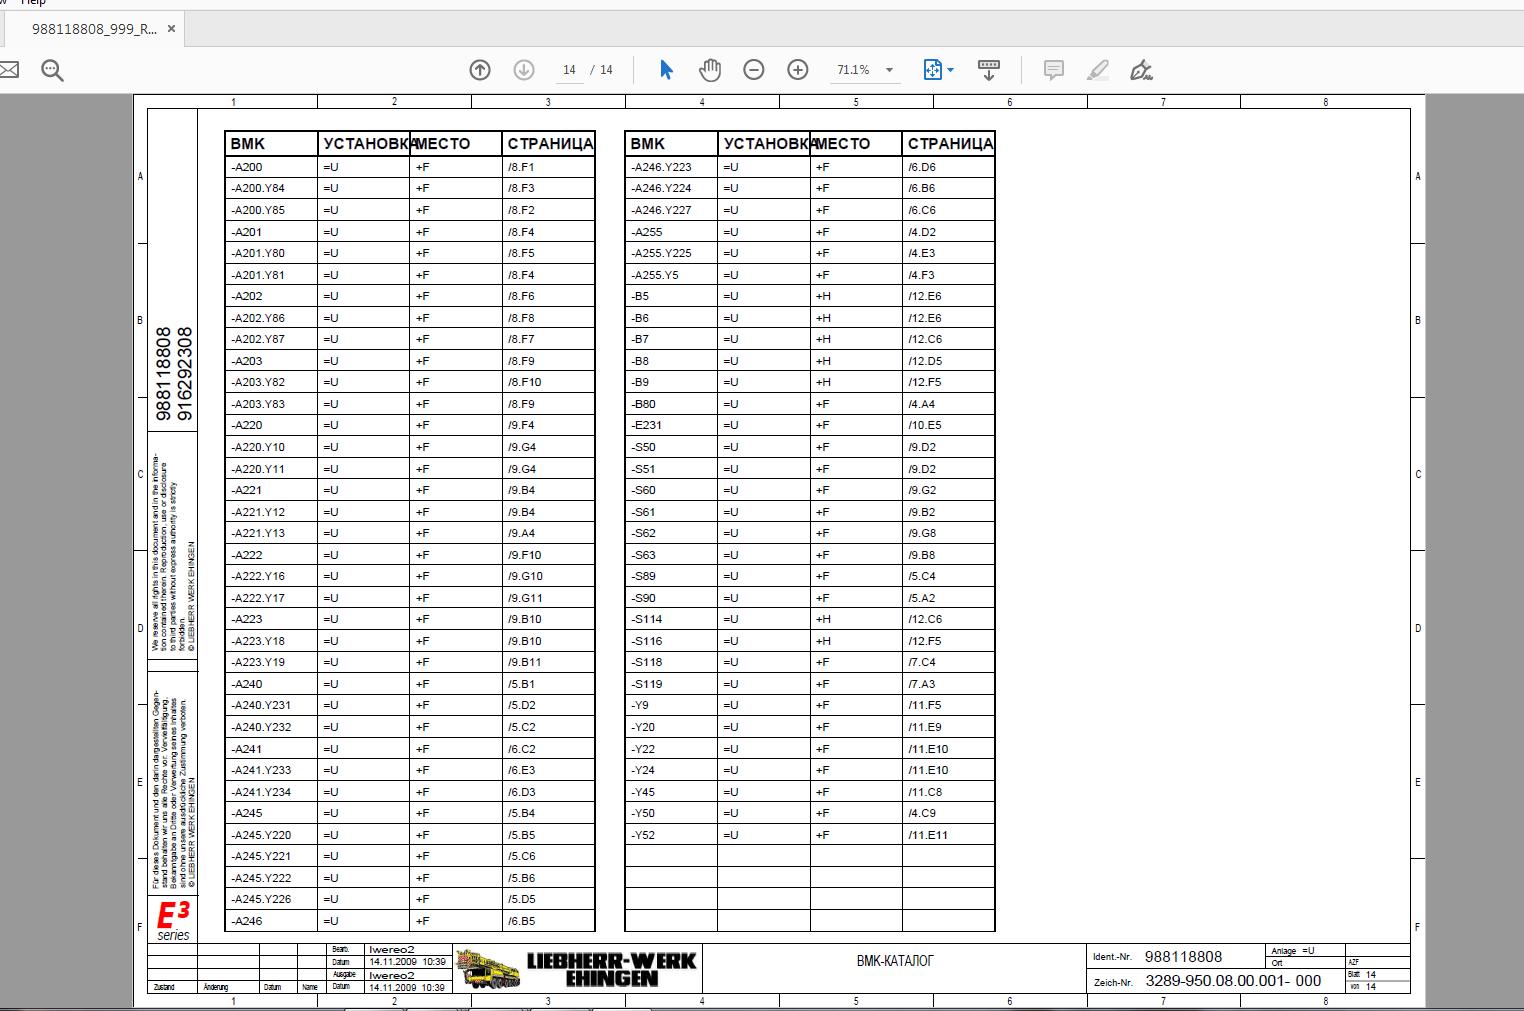
Task: Click table entry -Y52
Action: click(x=642, y=835)
